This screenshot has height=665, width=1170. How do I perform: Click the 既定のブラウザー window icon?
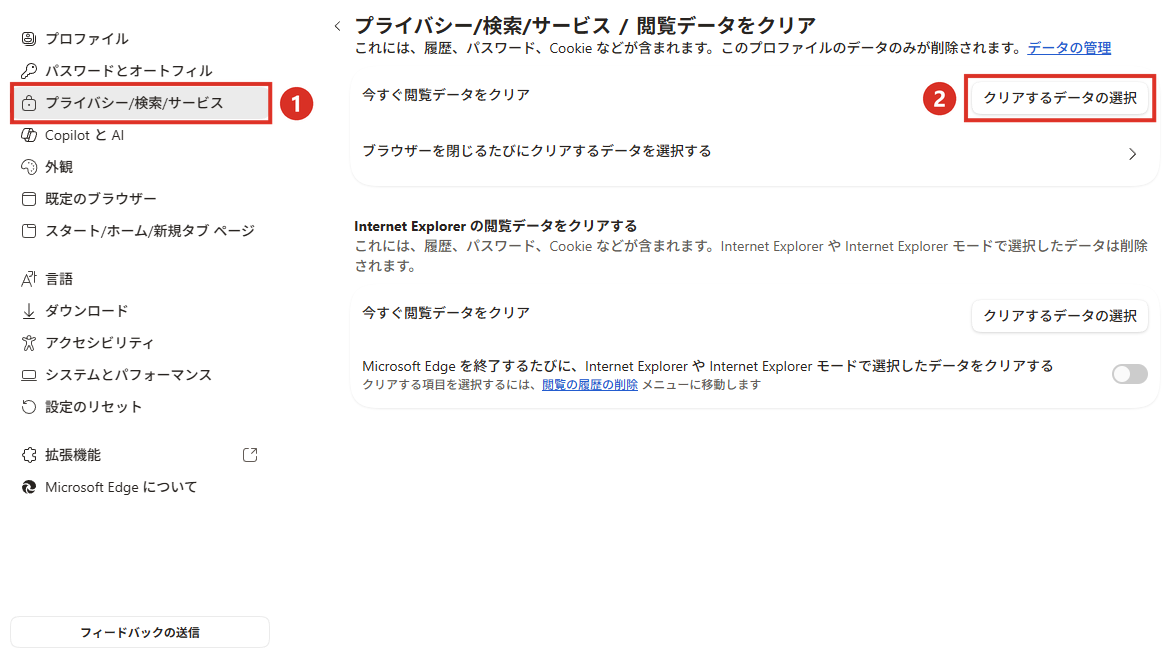29,199
